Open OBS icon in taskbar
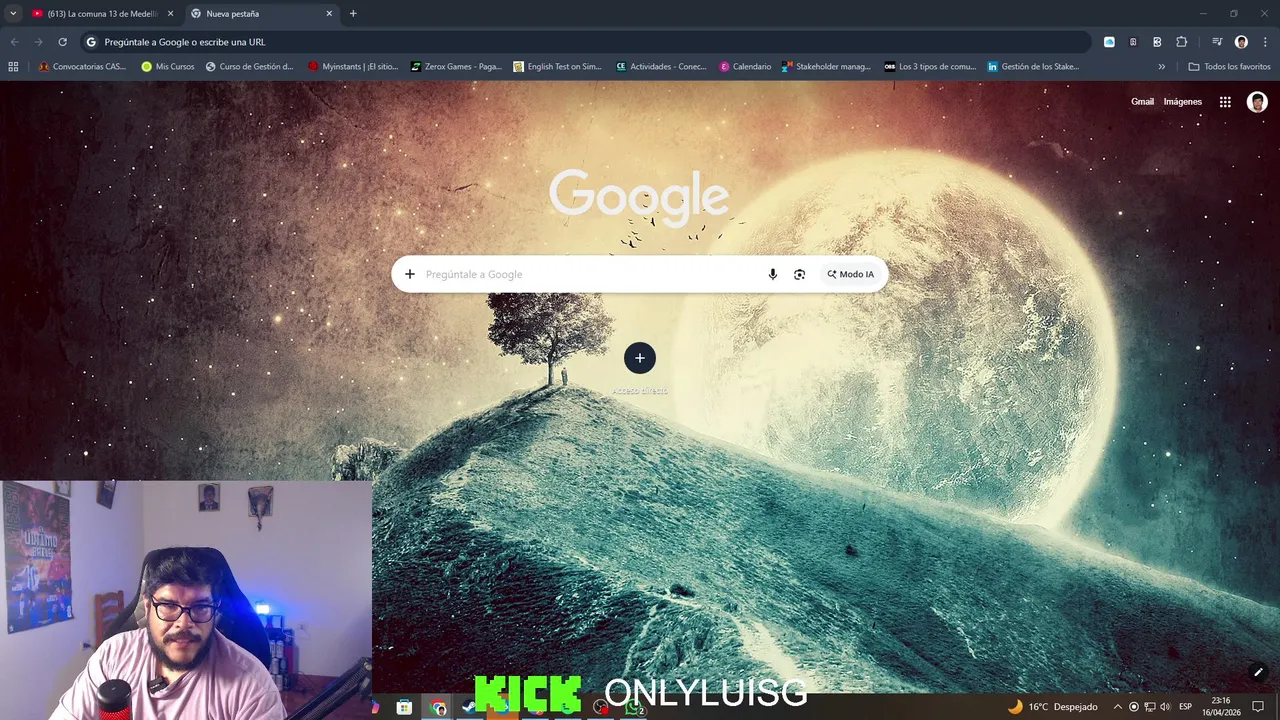Viewport: 1280px width, 720px height. coord(600,707)
